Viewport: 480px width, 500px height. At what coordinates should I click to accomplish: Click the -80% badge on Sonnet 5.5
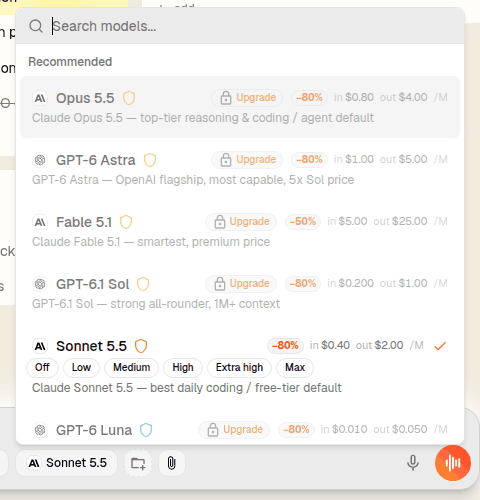[x=285, y=345]
